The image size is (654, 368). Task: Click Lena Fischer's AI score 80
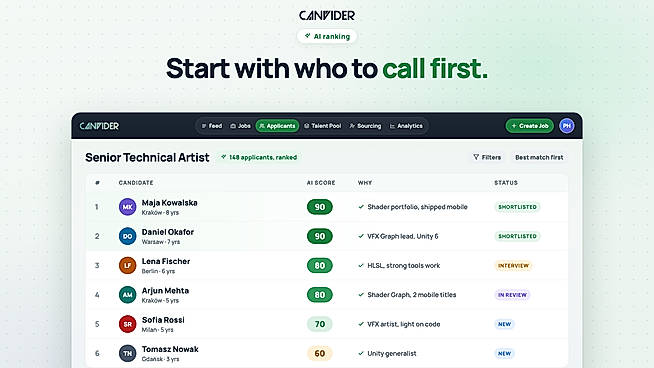pyautogui.click(x=319, y=265)
